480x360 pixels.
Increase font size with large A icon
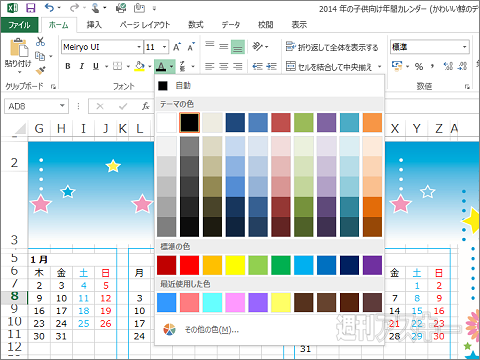pyautogui.click(x=177, y=47)
